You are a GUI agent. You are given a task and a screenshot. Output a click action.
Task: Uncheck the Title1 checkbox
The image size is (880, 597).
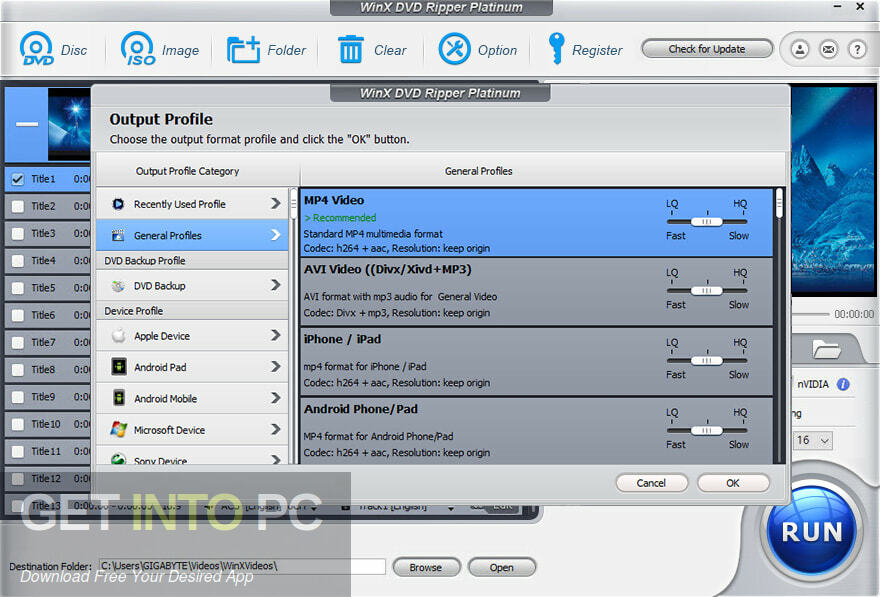[x=17, y=179]
